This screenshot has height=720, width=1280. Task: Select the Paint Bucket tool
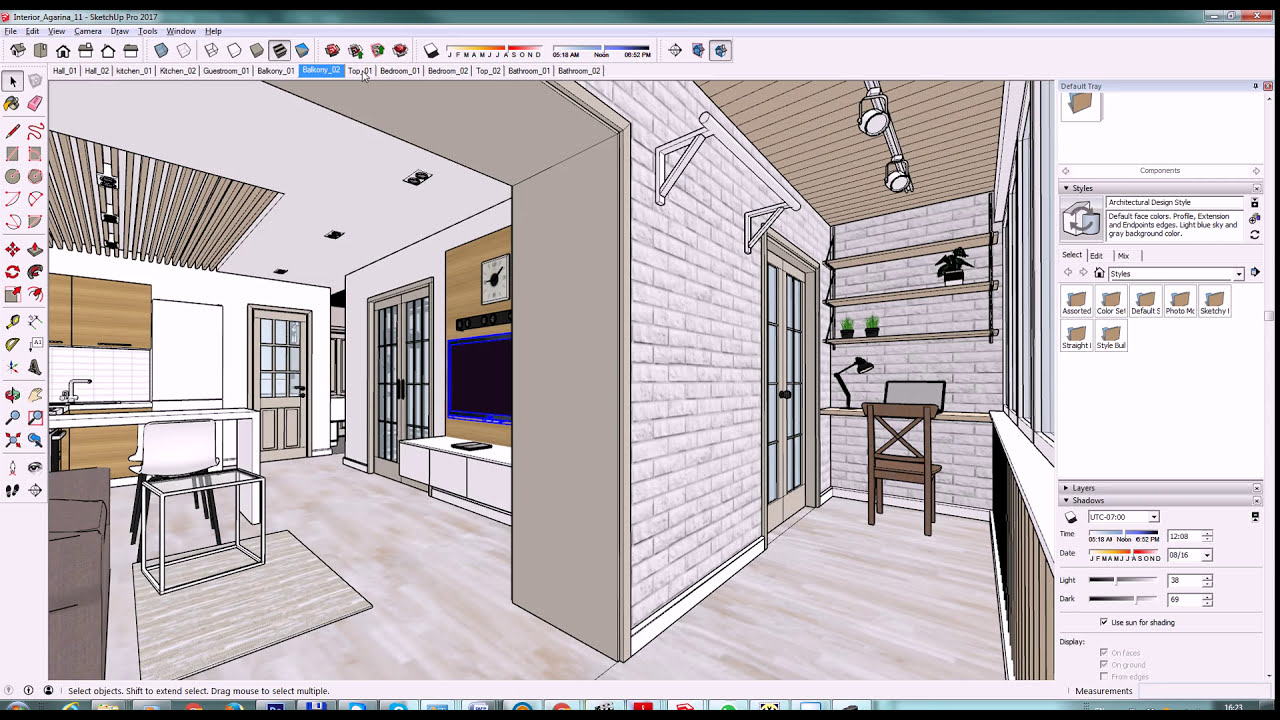tap(12, 103)
